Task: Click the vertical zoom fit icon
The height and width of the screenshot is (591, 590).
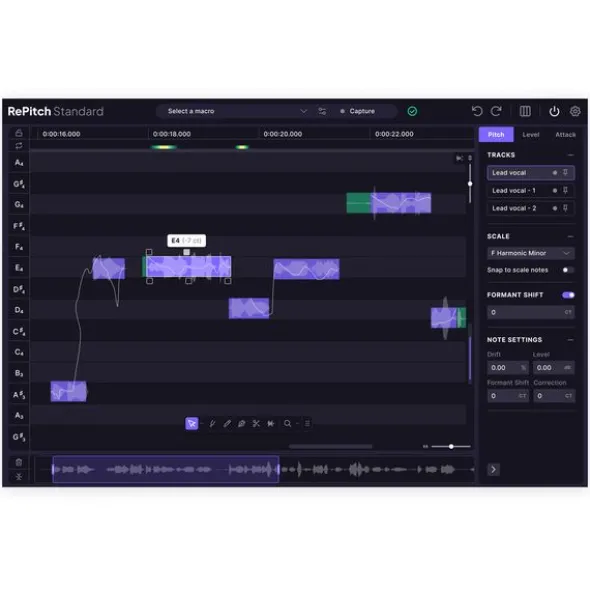Action: [470, 158]
